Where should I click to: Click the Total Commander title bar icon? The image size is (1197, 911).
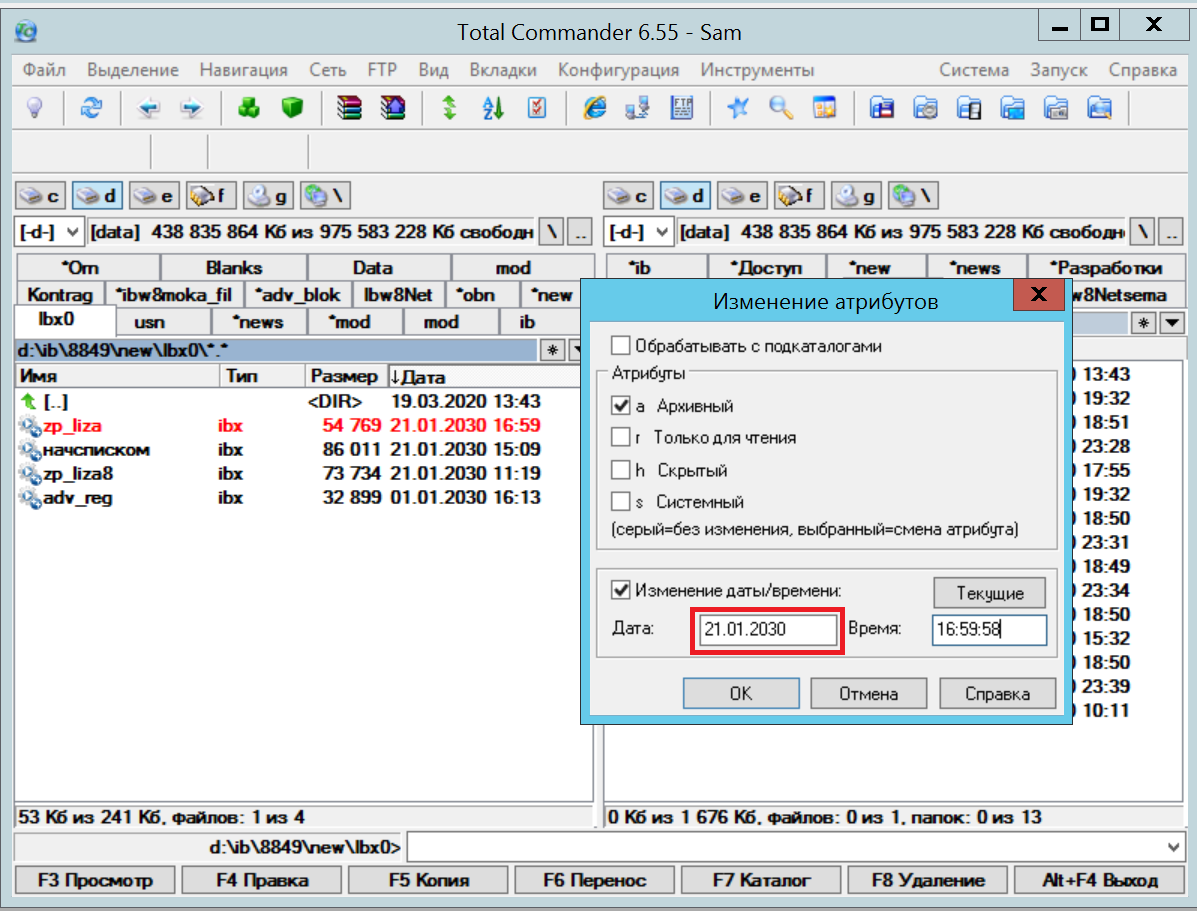point(26,31)
